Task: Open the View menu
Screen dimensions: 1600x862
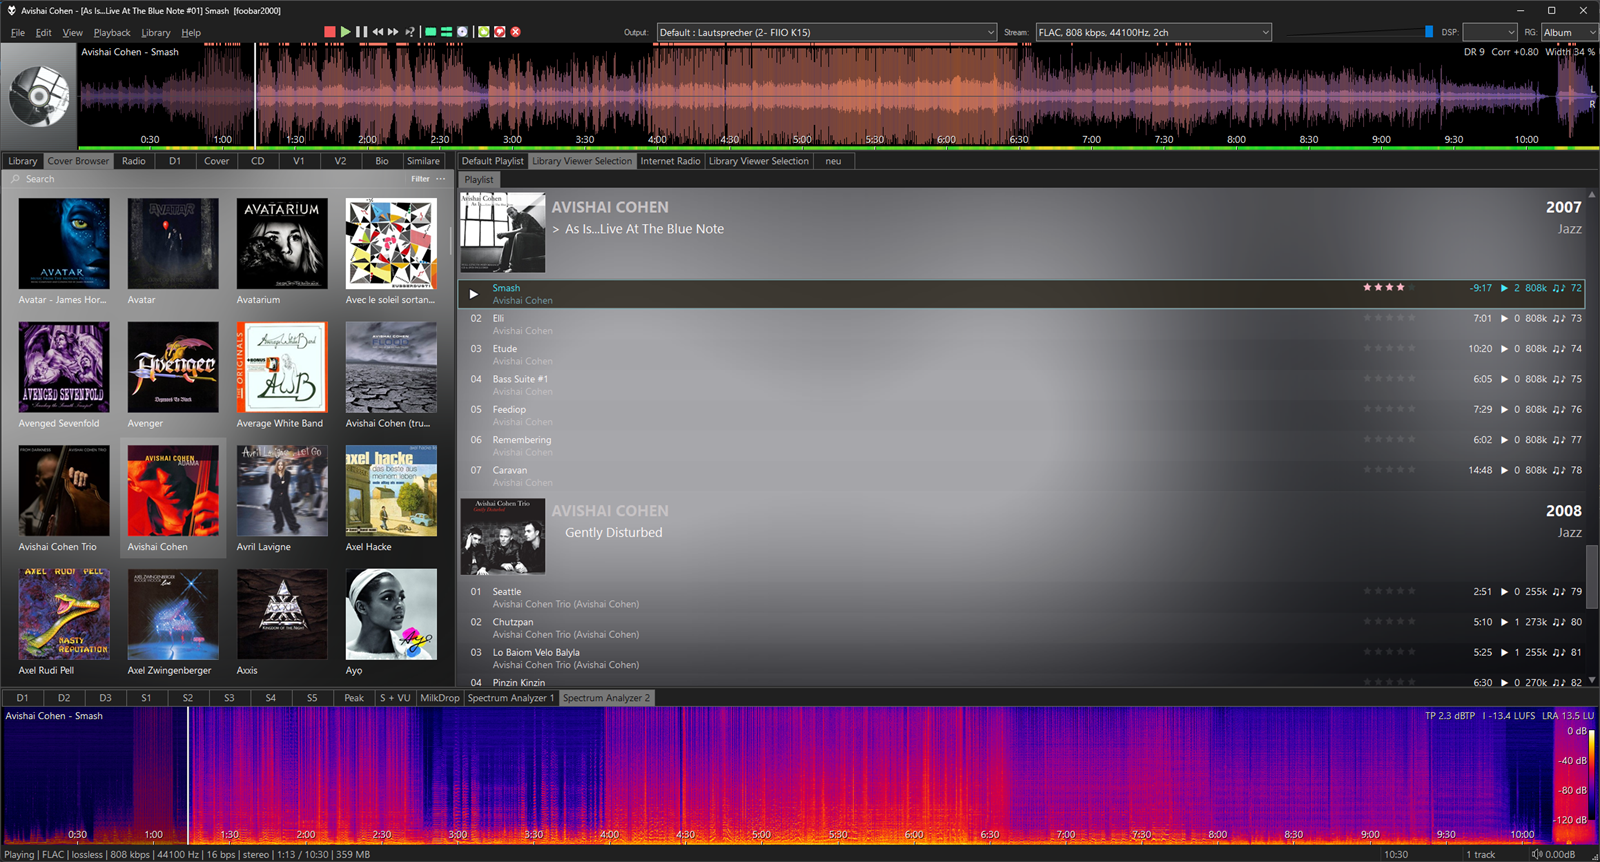Action: point(73,33)
